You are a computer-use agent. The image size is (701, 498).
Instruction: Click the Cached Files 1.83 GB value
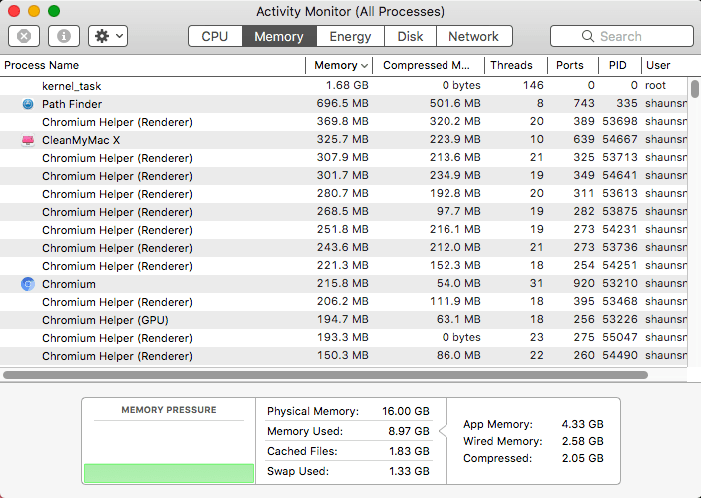(409, 451)
